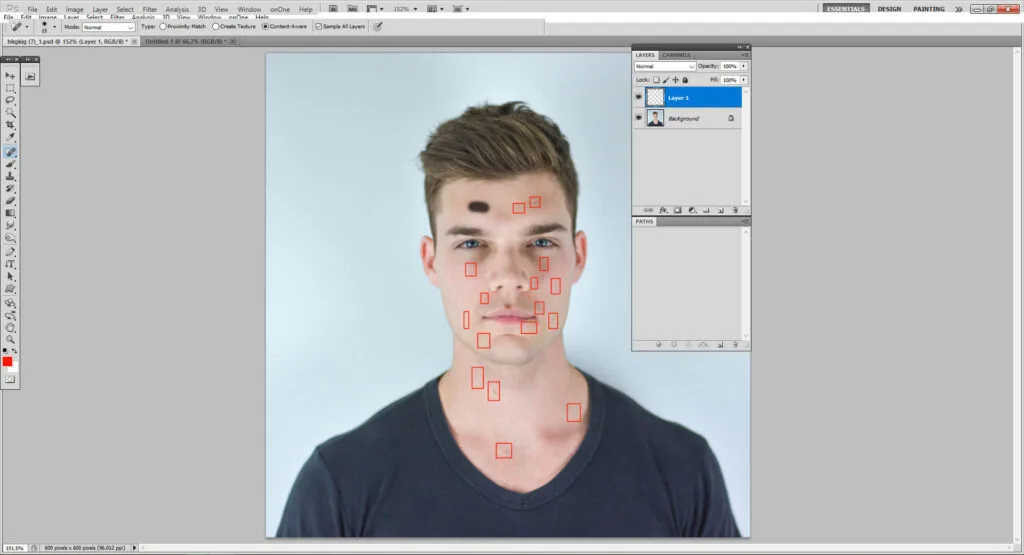Switch to the Channels tab
This screenshot has width=1024, height=555.
[676, 55]
